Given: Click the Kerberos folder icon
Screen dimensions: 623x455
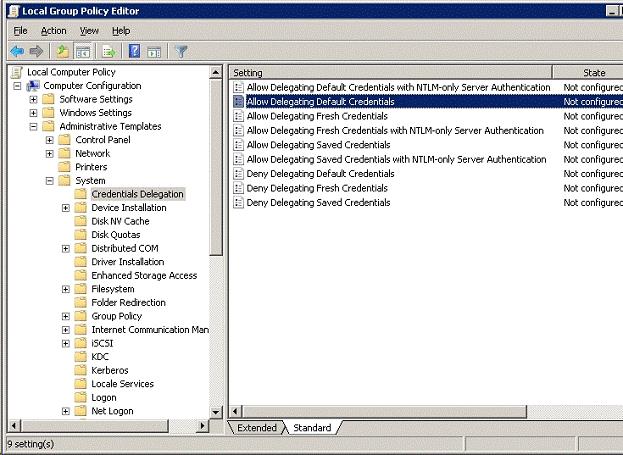Looking at the screenshot, I should [81, 370].
